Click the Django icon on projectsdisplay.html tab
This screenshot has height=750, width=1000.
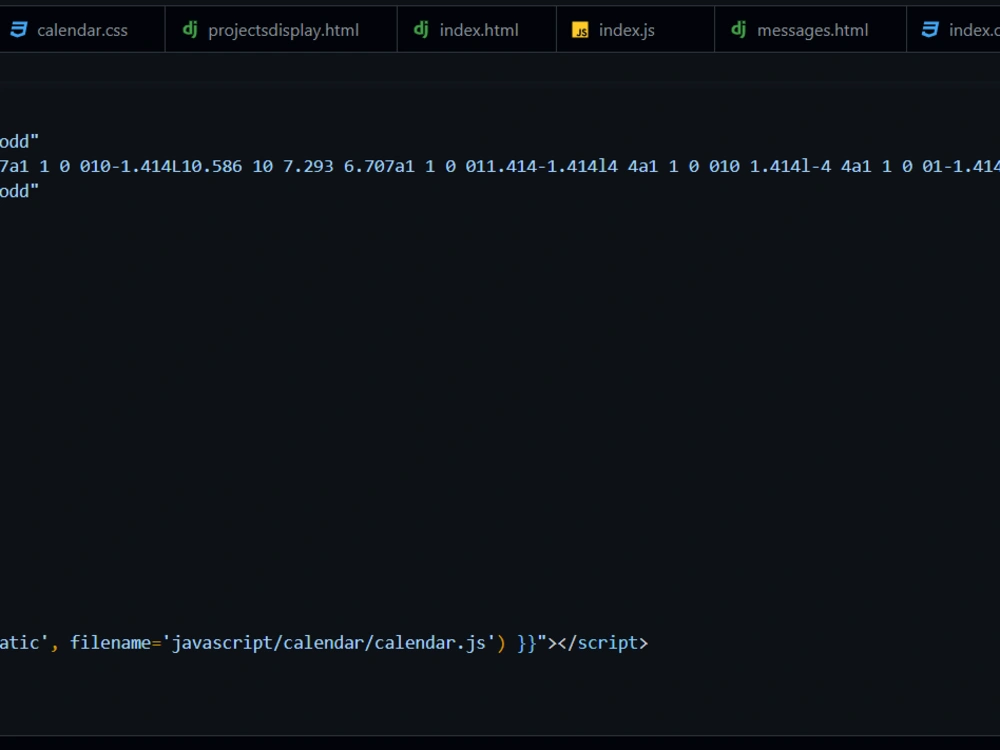(x=190, y=29)
